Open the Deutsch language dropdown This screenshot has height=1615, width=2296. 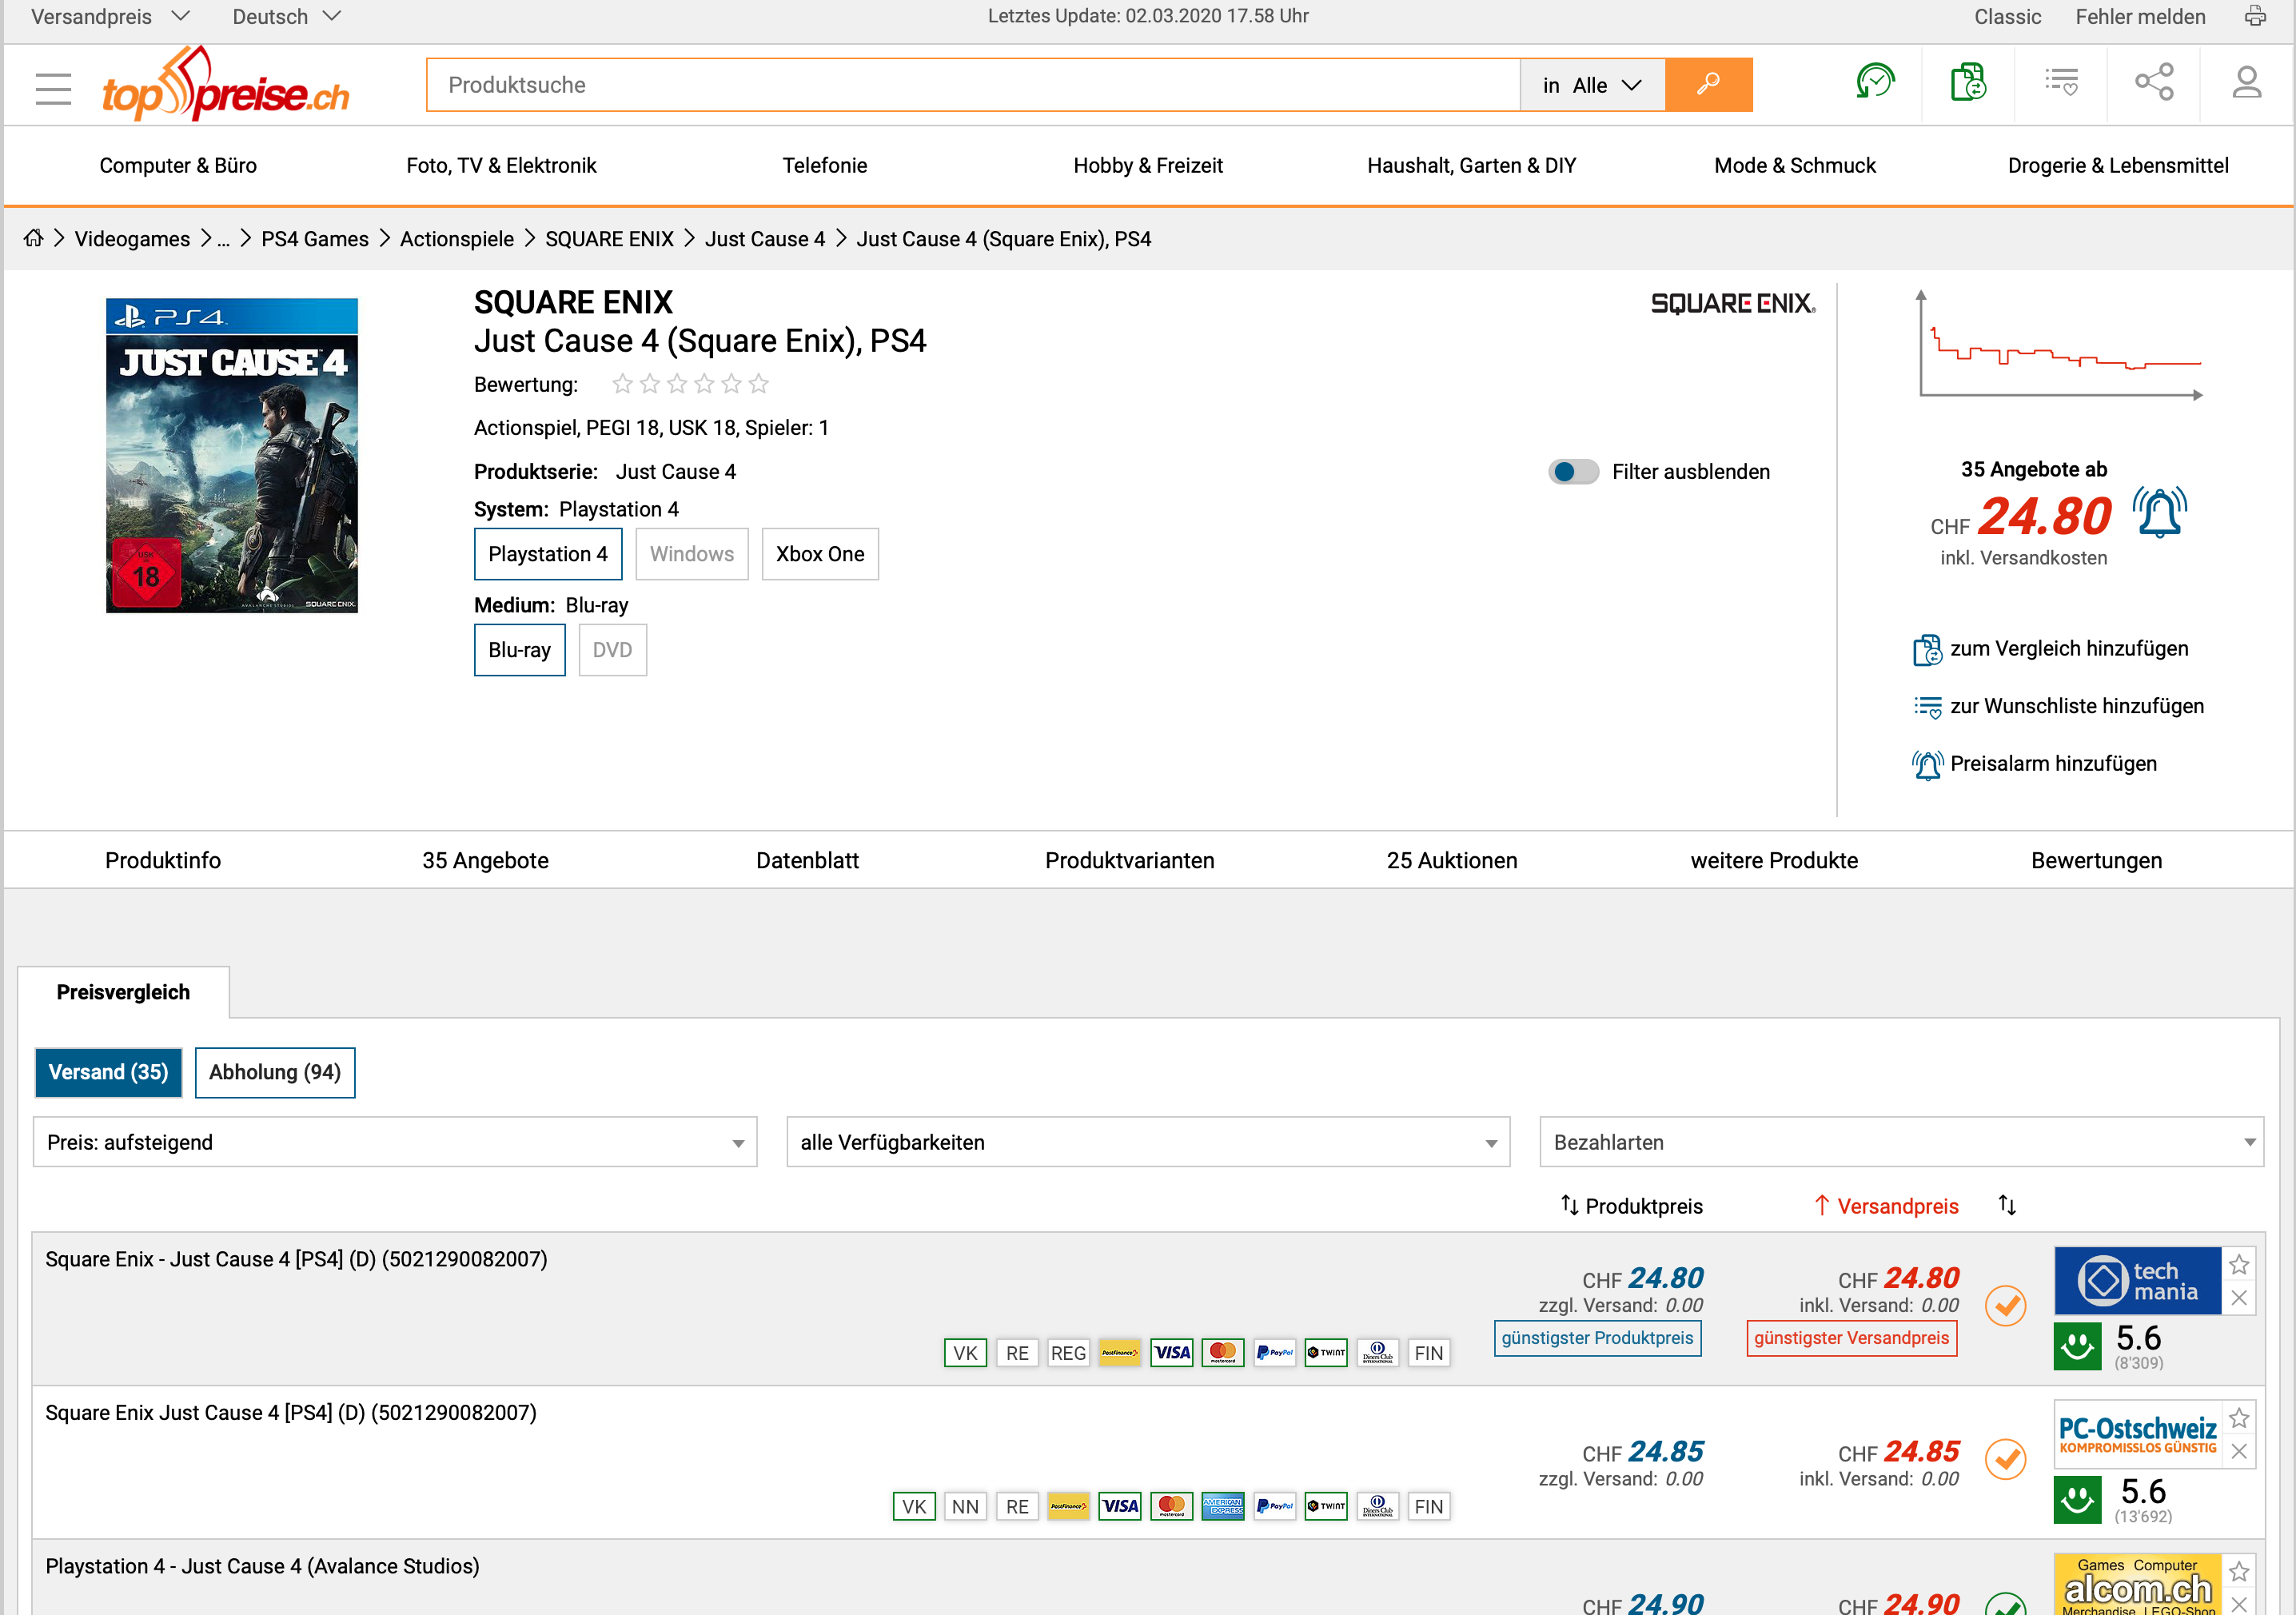(286, 16)
